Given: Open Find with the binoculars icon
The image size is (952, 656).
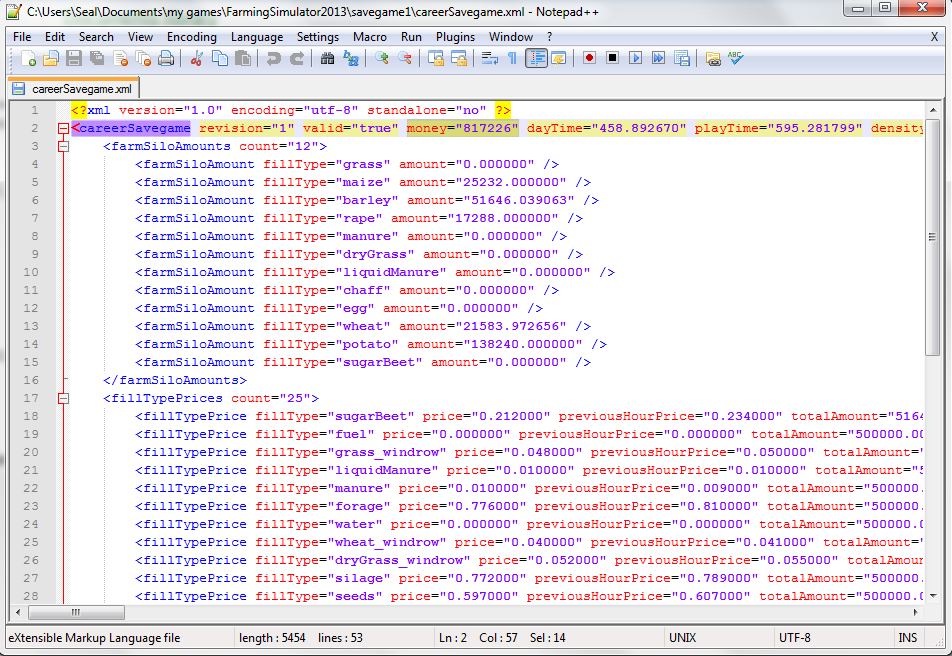Looking at the screenshot, I should pos(327,58).
